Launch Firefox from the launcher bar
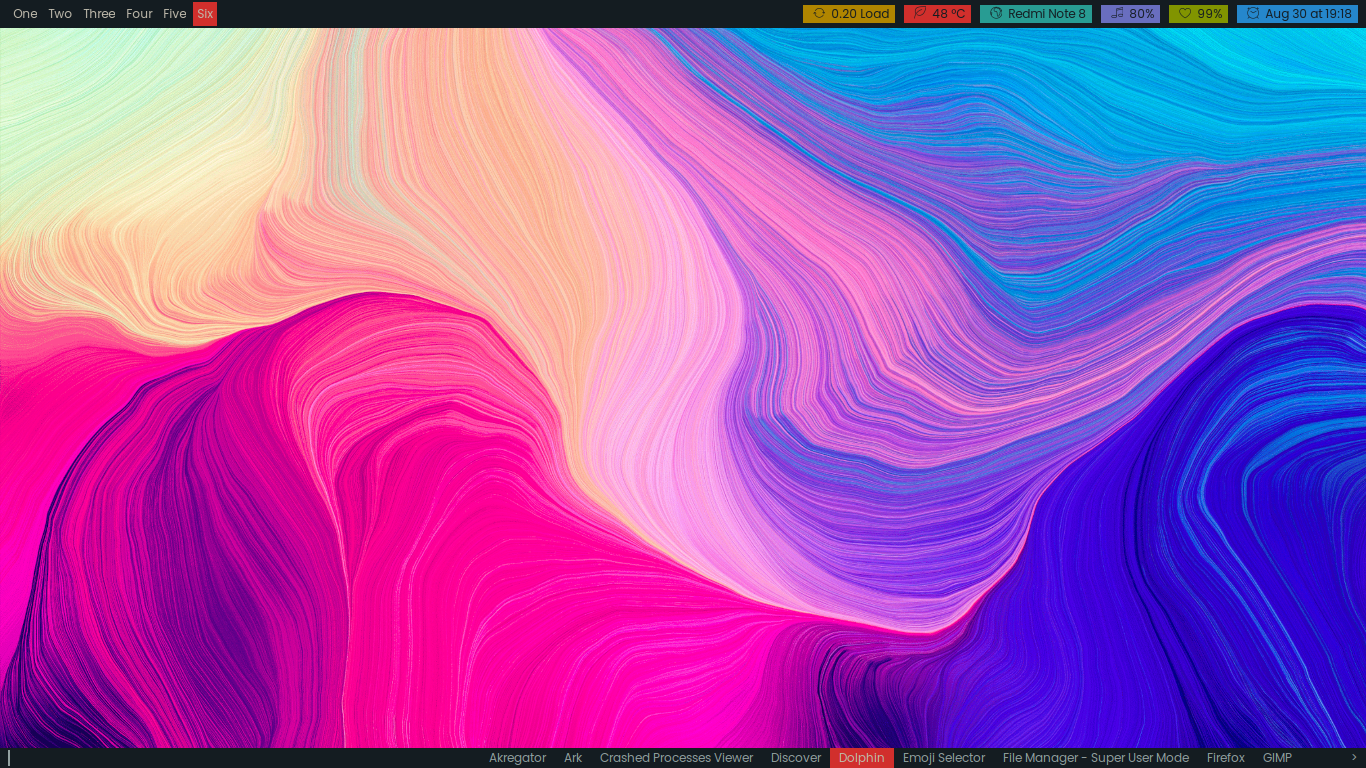Image resolution: width=1366 pixels, height=768 pixels. (x=1226, y=758)
